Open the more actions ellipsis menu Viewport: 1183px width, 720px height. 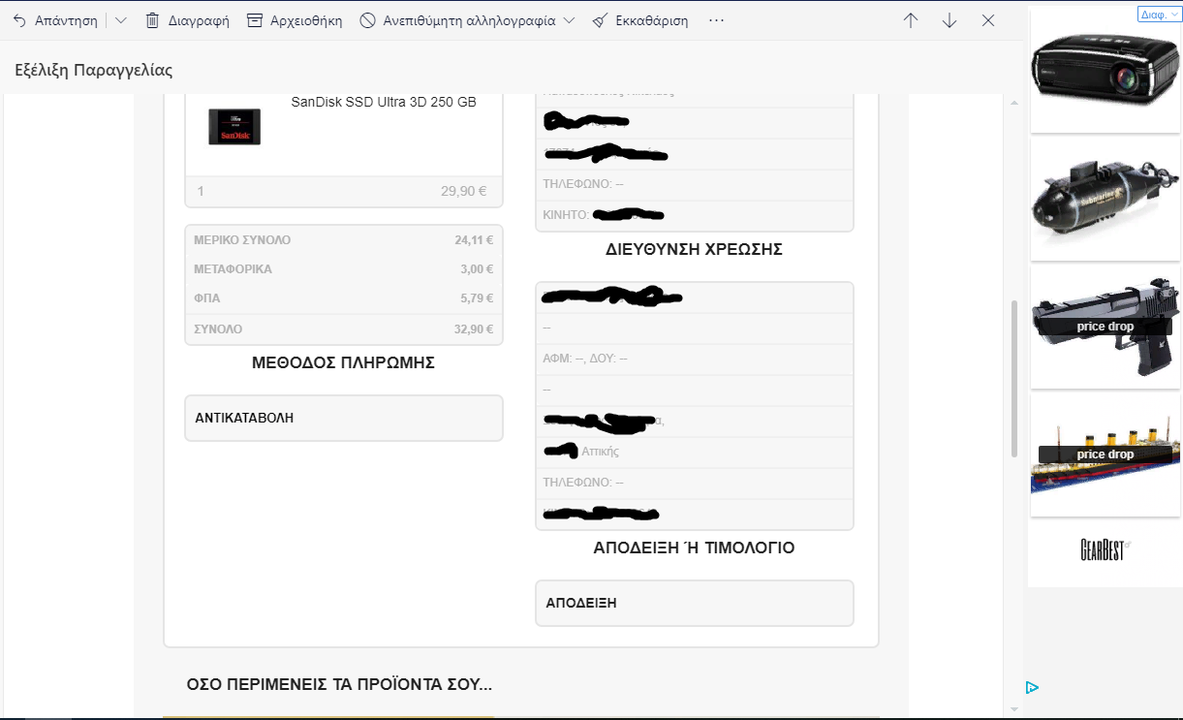[717, 20]
